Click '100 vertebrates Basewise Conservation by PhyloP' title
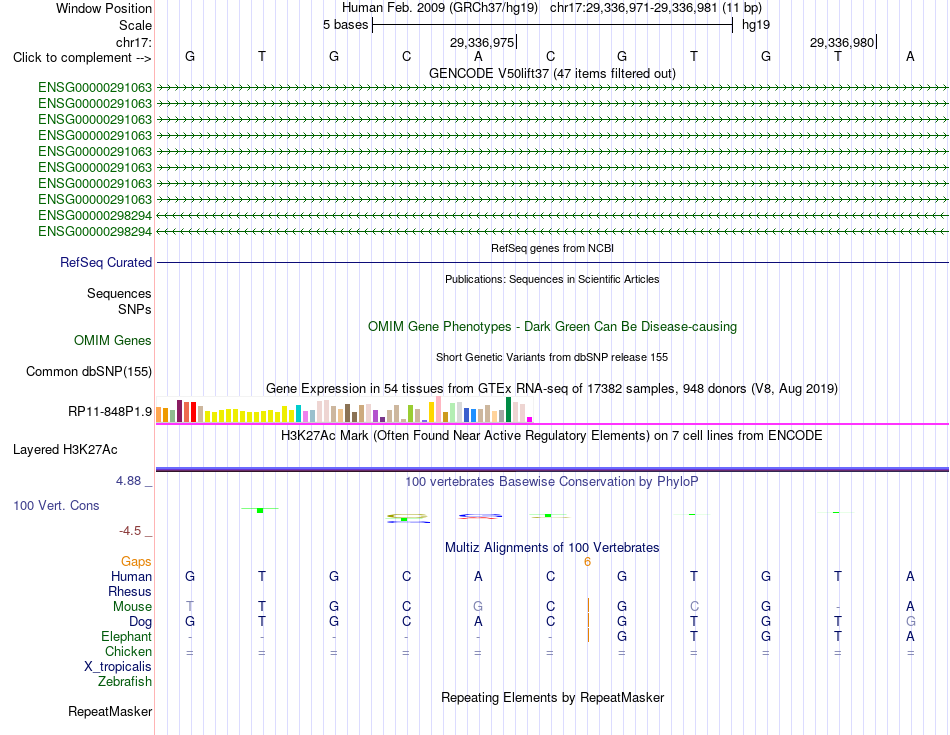This screenshot has height=735, width=950. click(x=552, y=482)
